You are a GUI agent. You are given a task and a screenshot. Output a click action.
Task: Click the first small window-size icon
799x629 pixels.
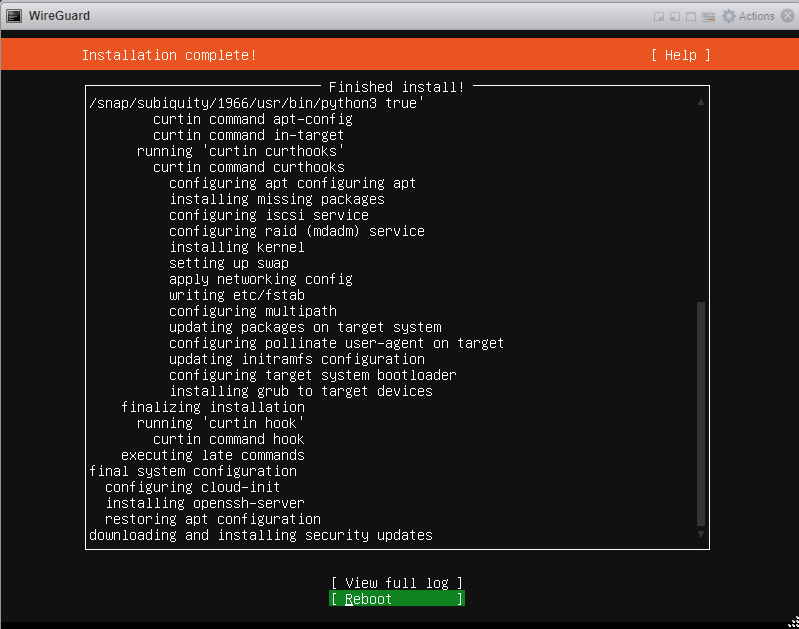(658, 16)
